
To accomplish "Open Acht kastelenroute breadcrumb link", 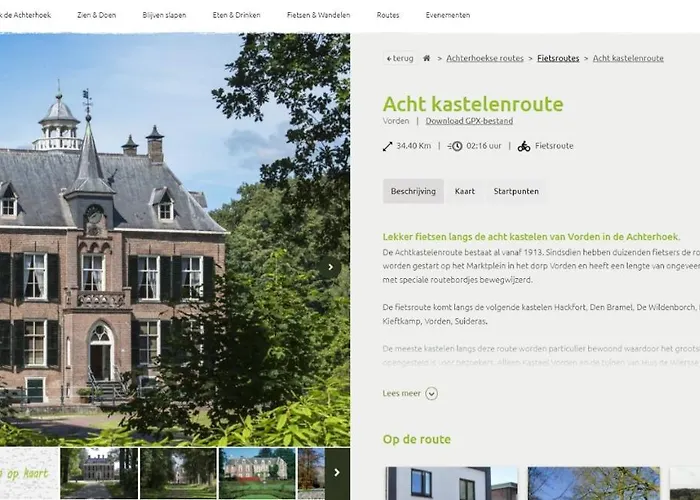I will point(628,58).
